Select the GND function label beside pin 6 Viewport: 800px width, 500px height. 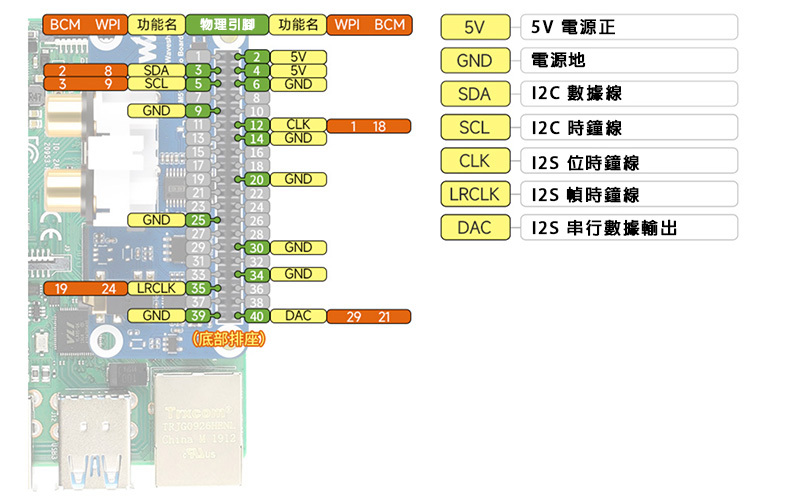point(298,84)
